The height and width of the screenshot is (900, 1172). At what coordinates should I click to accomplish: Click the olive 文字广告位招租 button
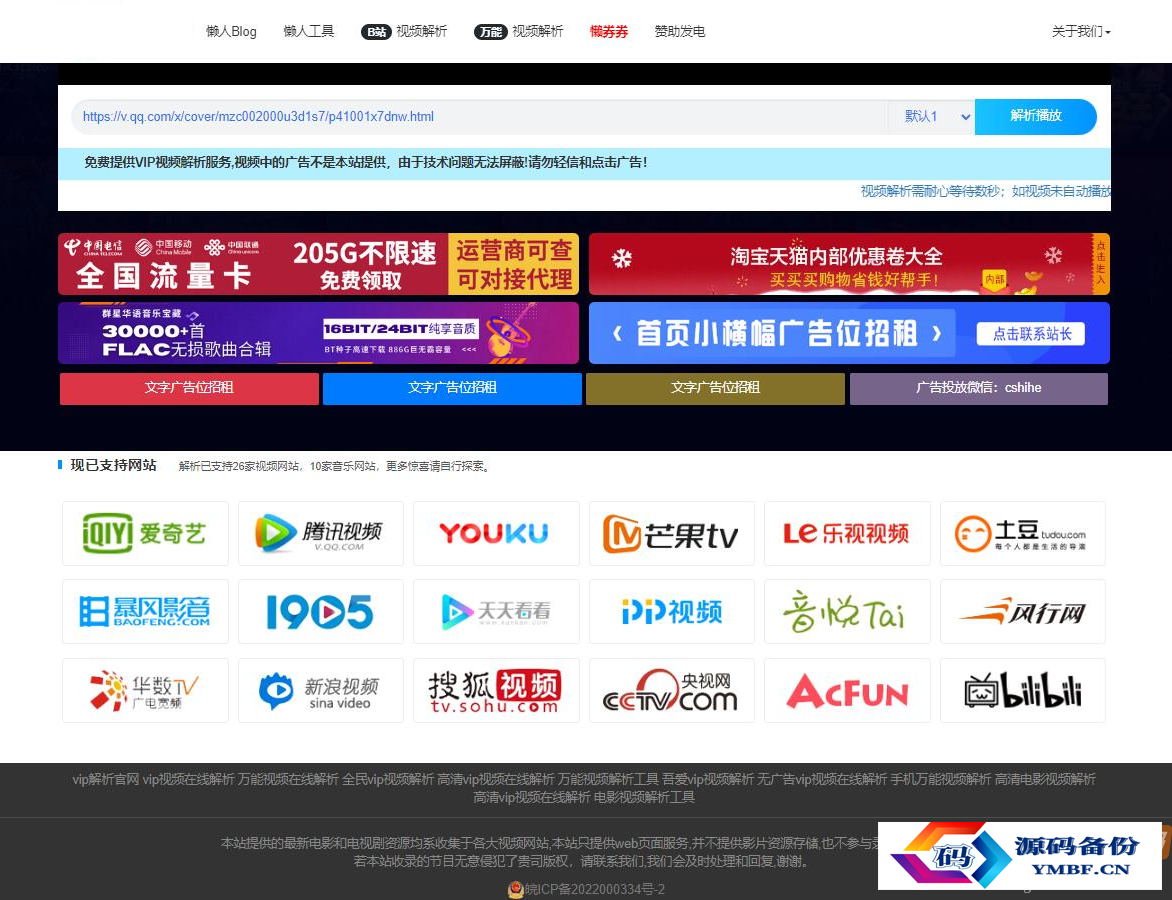click(715, 388)
